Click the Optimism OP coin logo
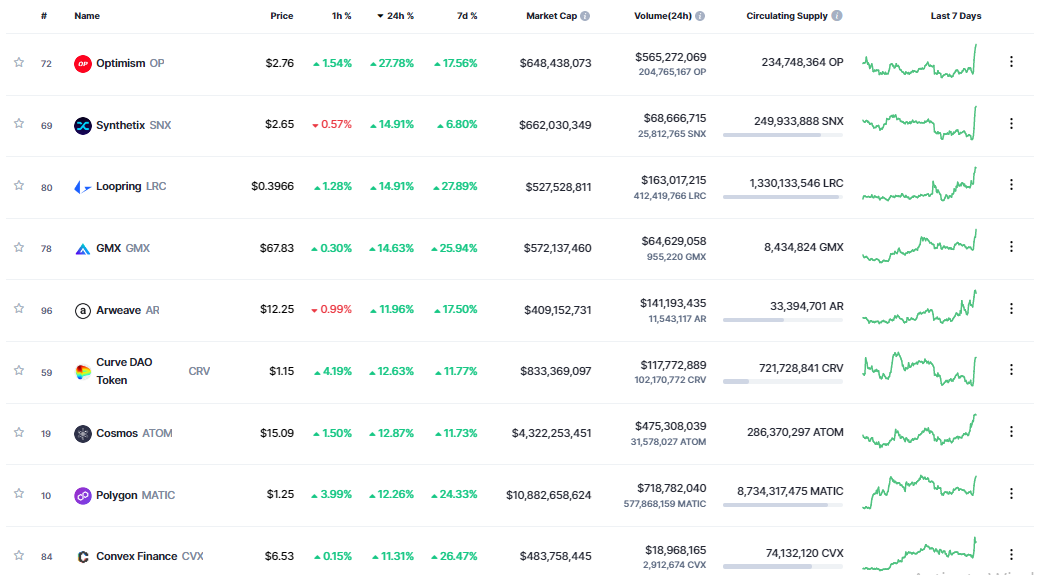This screenshot has width=1053, height=575. coord(83,64)
